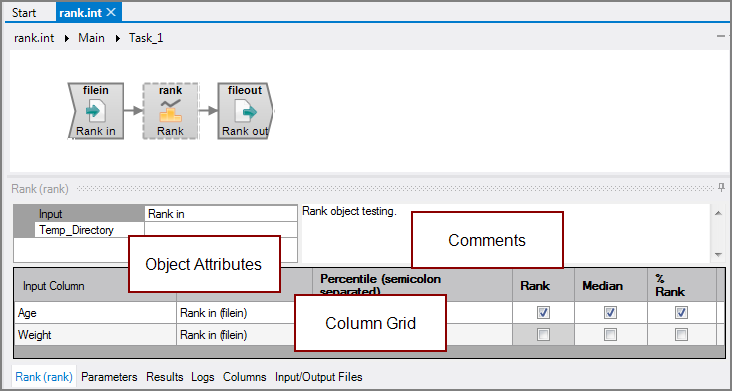This screenshot has width=732, height=391.
Task: Expand breadcrumb arrow after rank.int
Action: [x=67, y=38]
